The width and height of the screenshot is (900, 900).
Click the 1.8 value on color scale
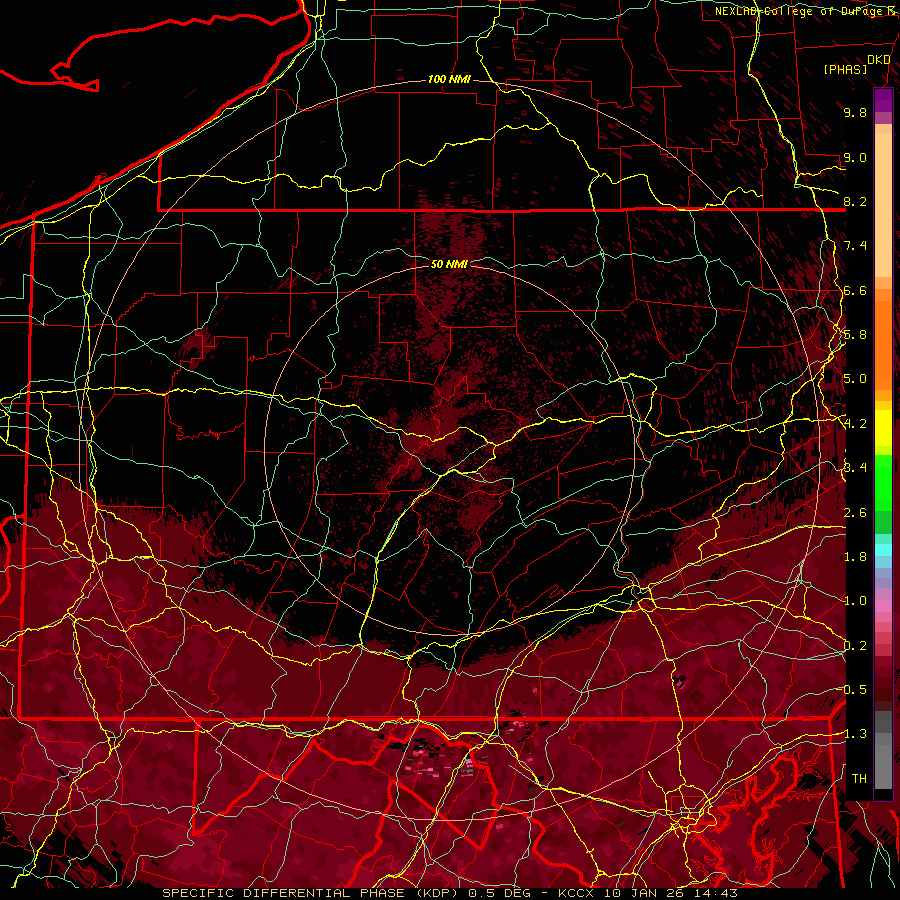point(855,557)
